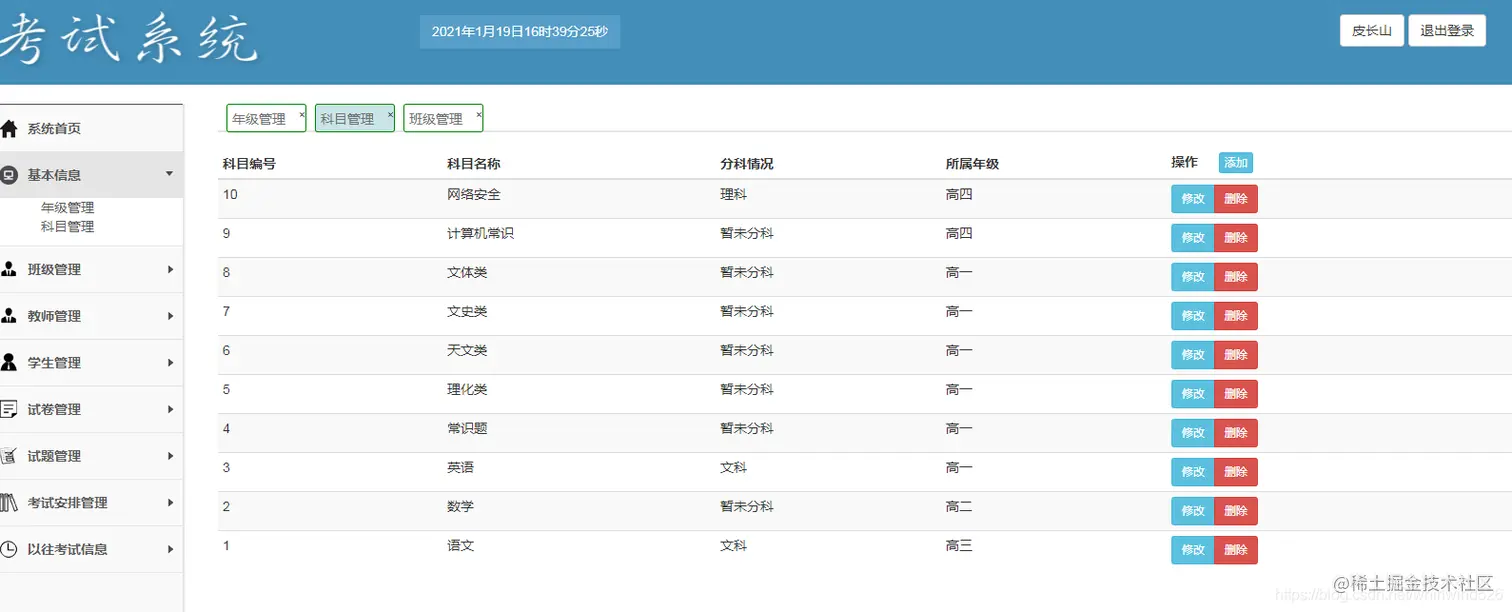This screenshot has width=1512, height=612.
Task: Click 删除 for 常识题
Action: [x=1236, y=433]
